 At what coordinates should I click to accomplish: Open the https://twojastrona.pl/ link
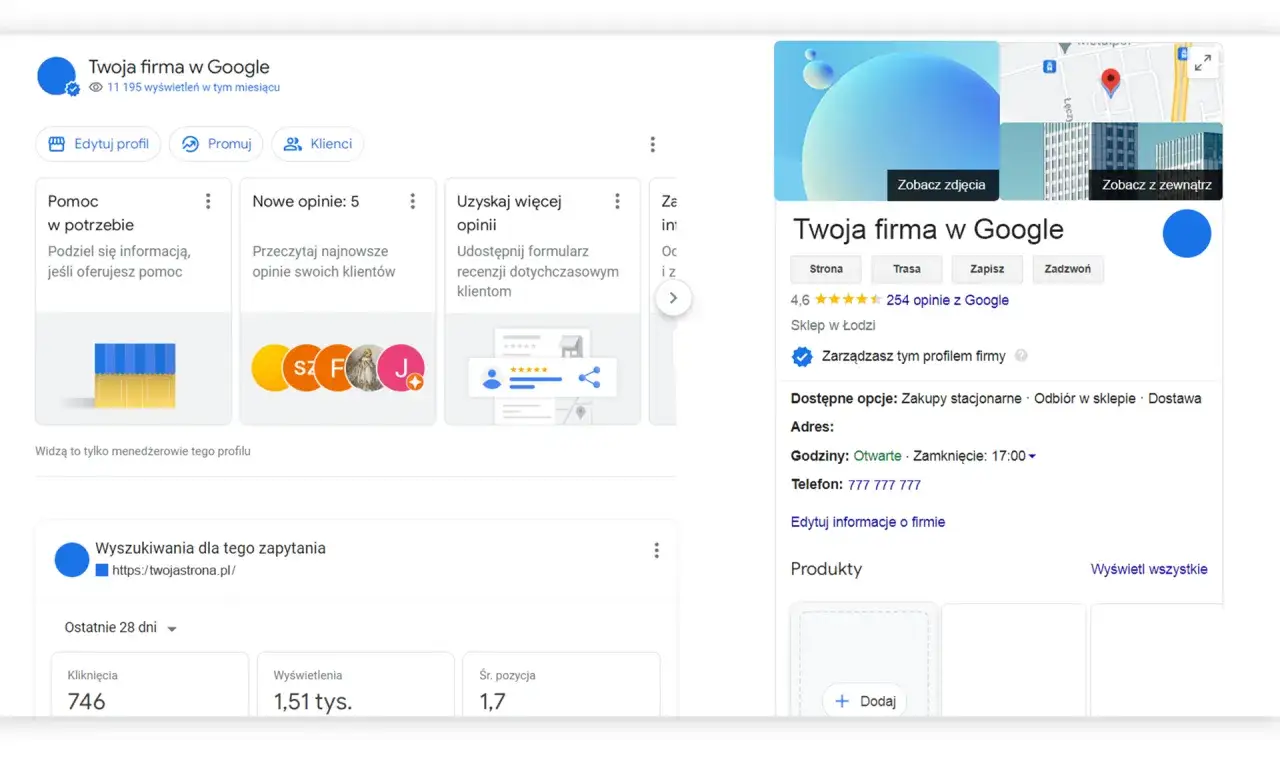pos(174,571)
